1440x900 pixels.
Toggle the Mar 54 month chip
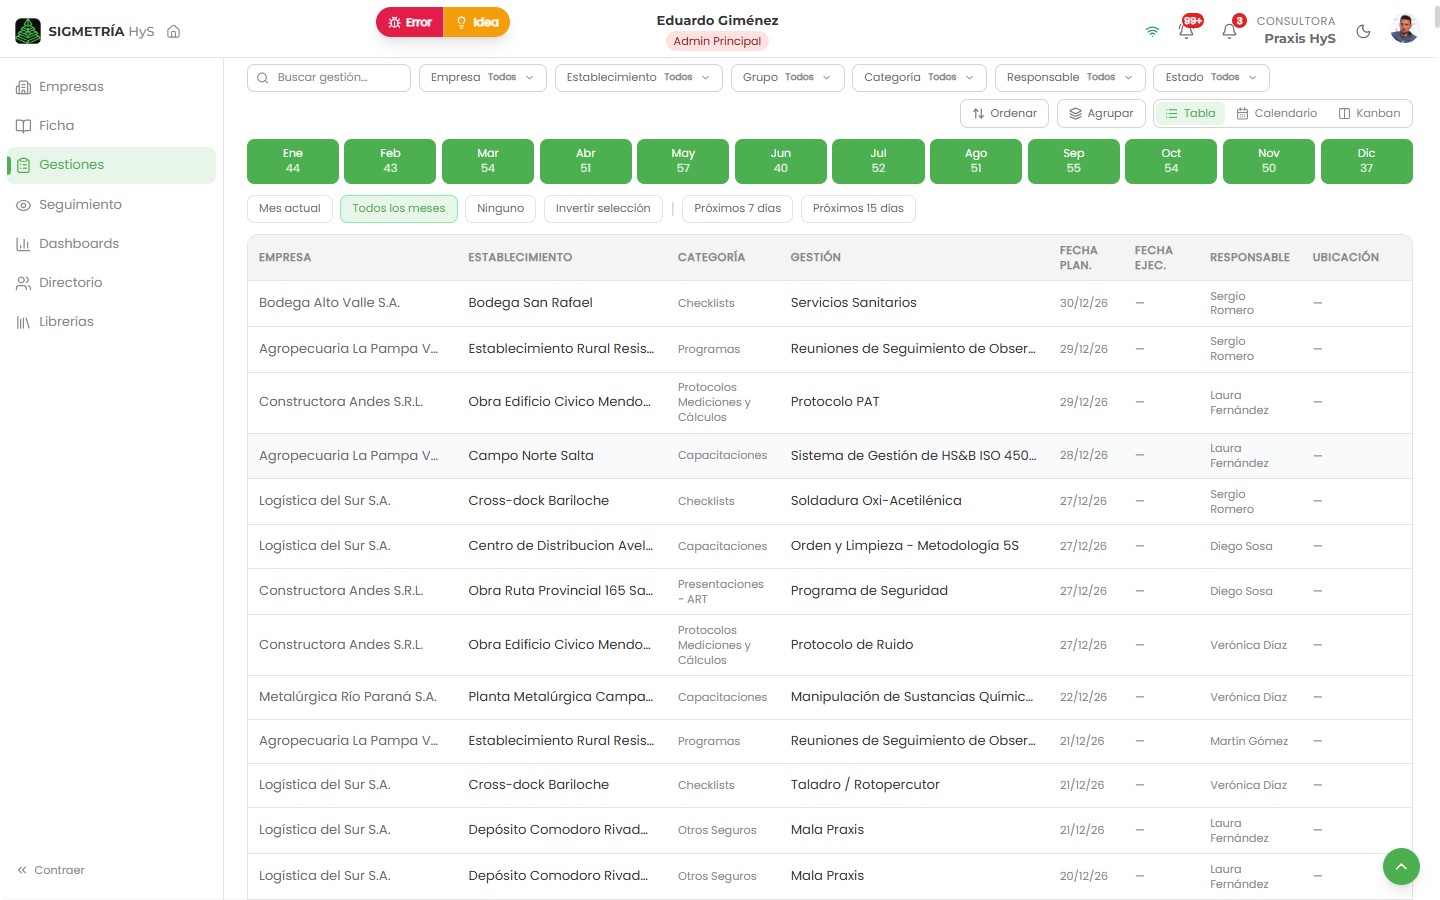tap(488, 161)
